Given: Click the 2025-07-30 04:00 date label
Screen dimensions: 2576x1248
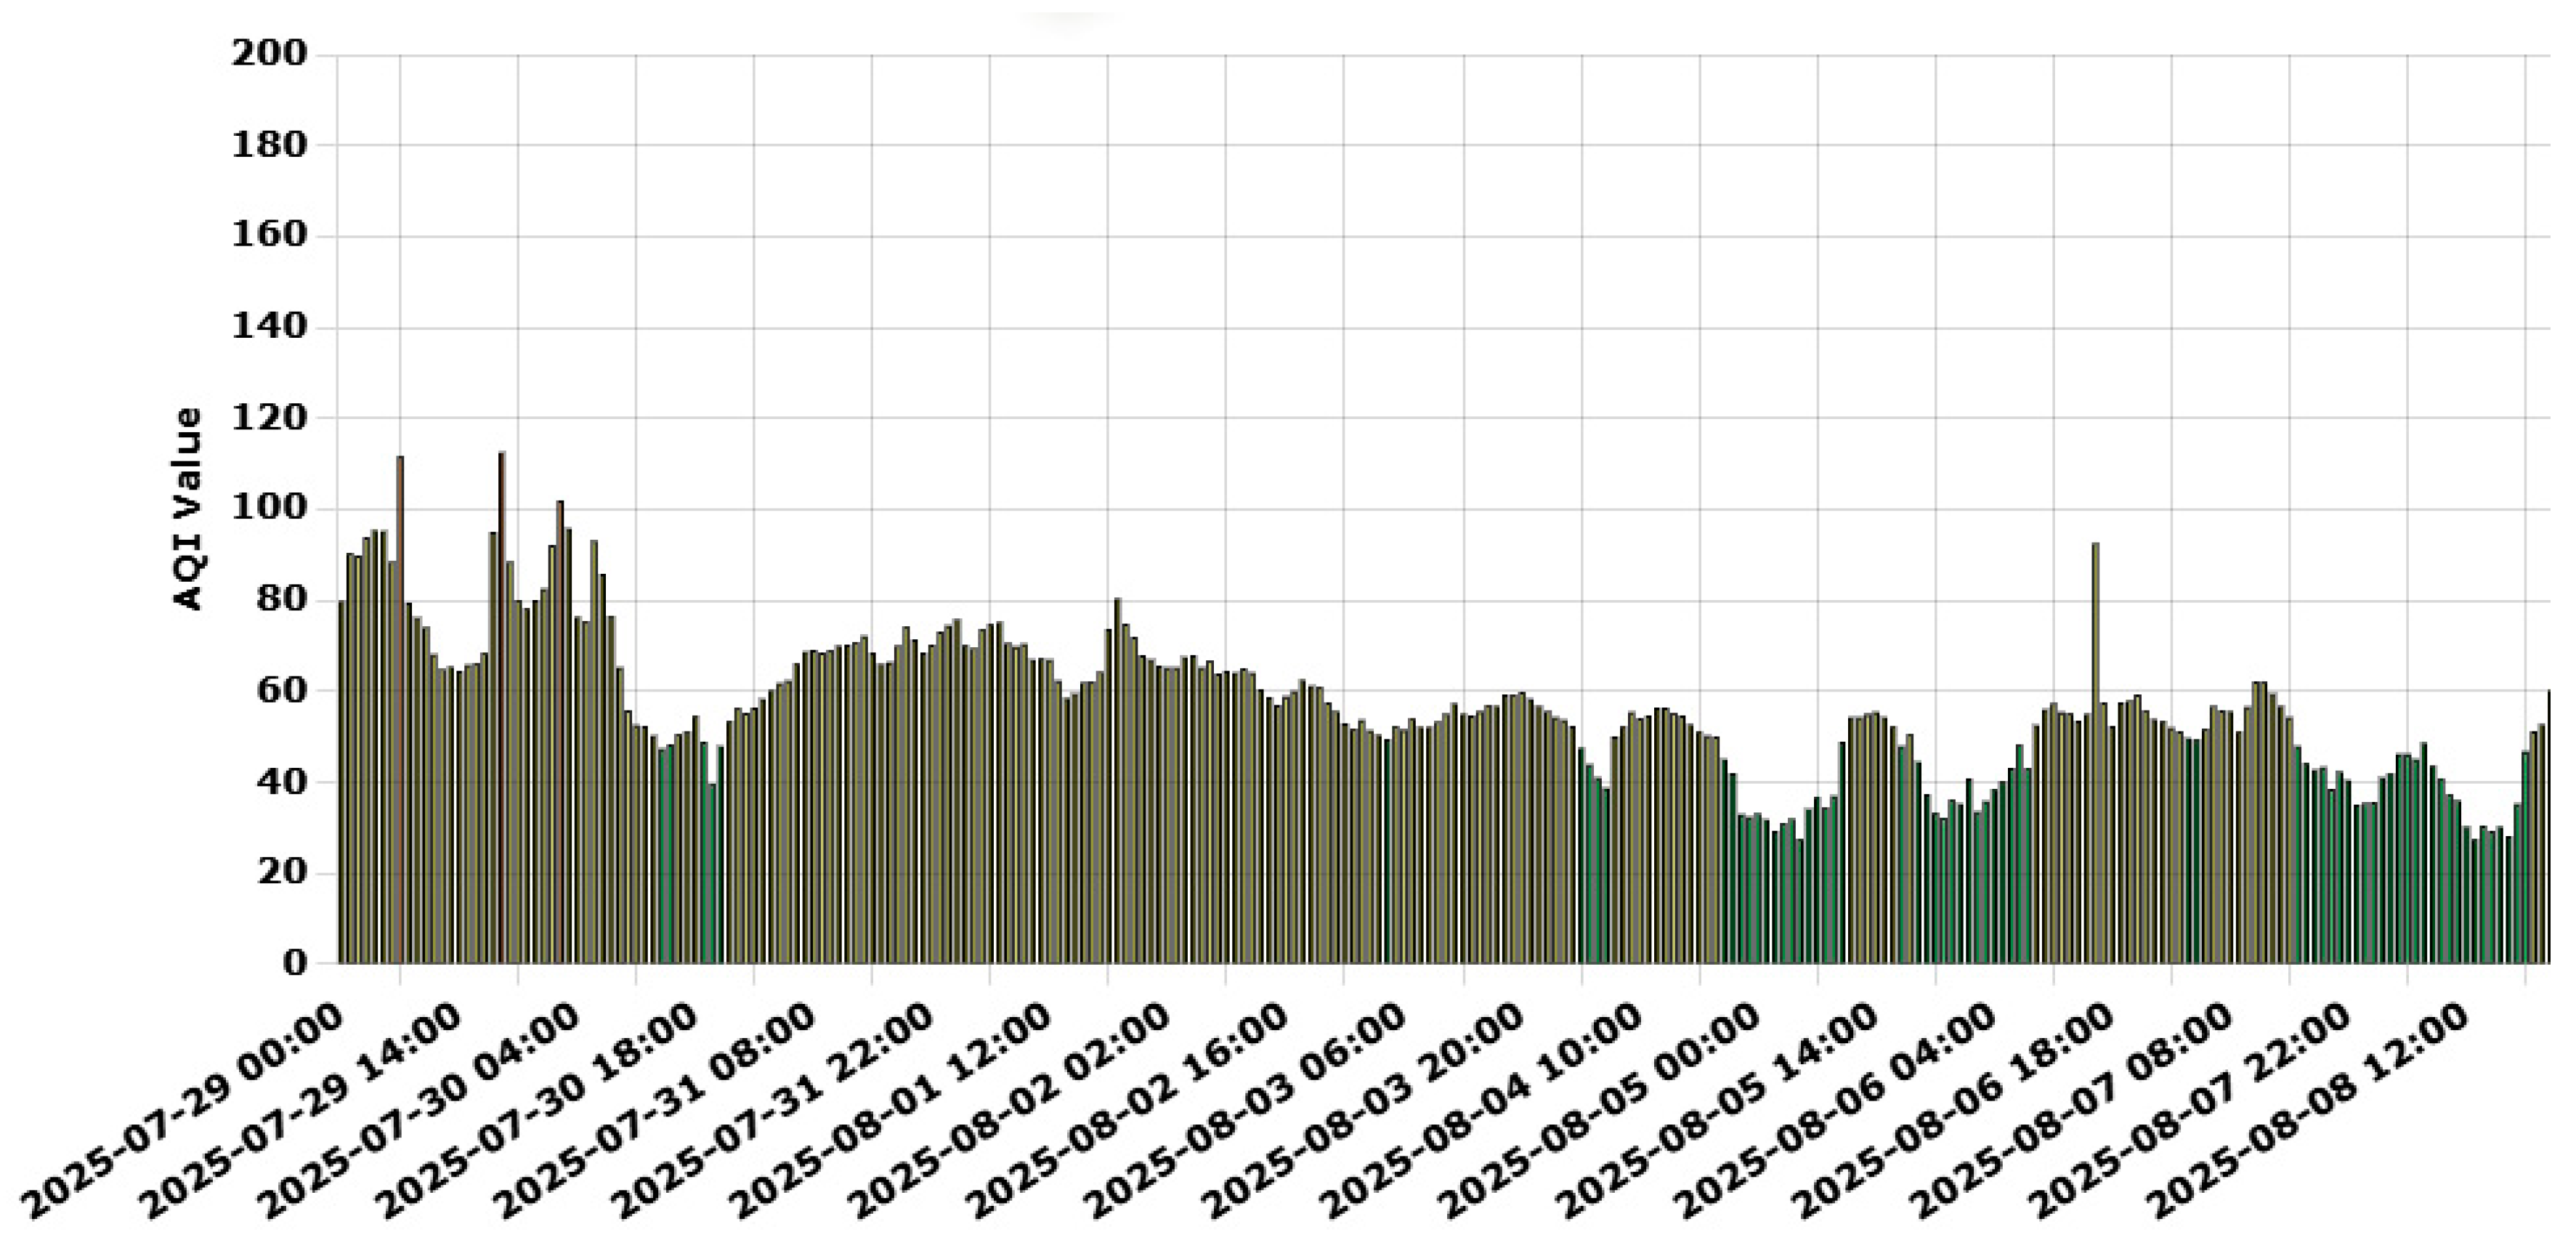Looking at the screenshot, I should 419,1111.
